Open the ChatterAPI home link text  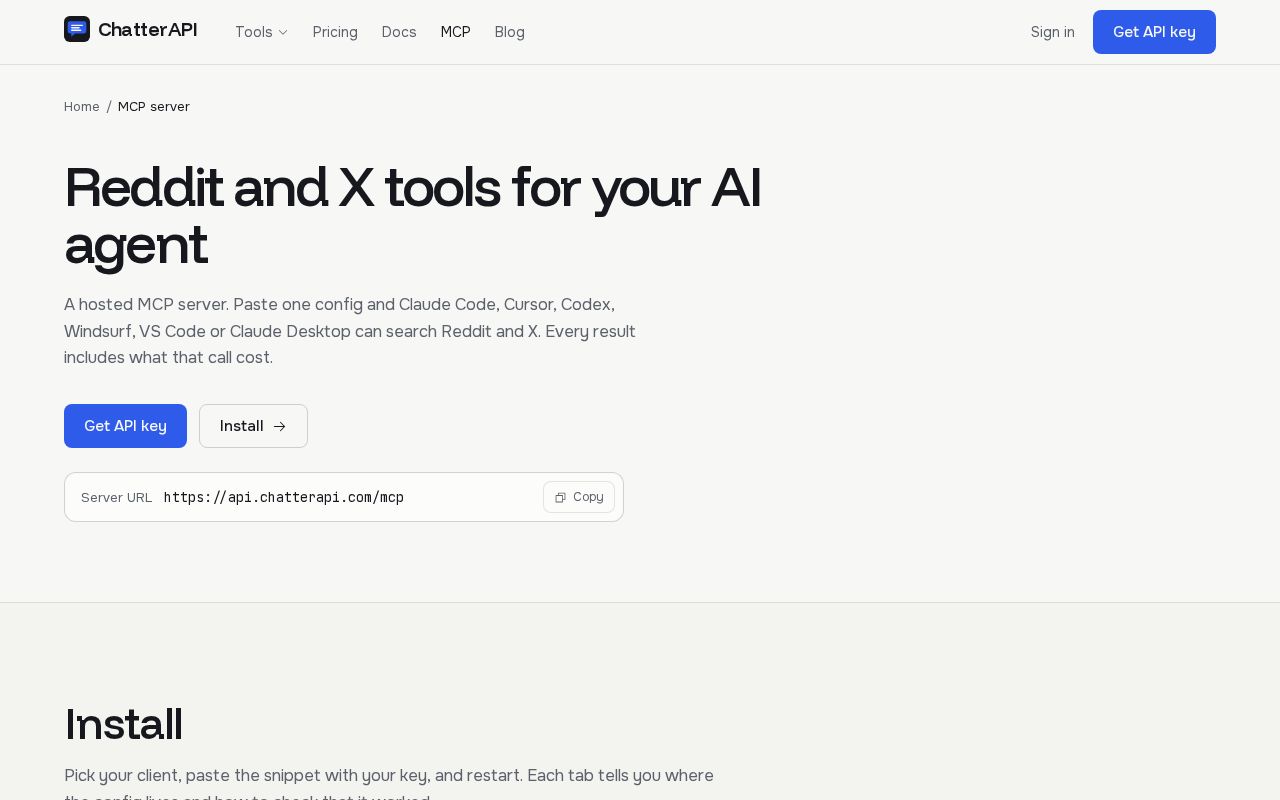147,30
